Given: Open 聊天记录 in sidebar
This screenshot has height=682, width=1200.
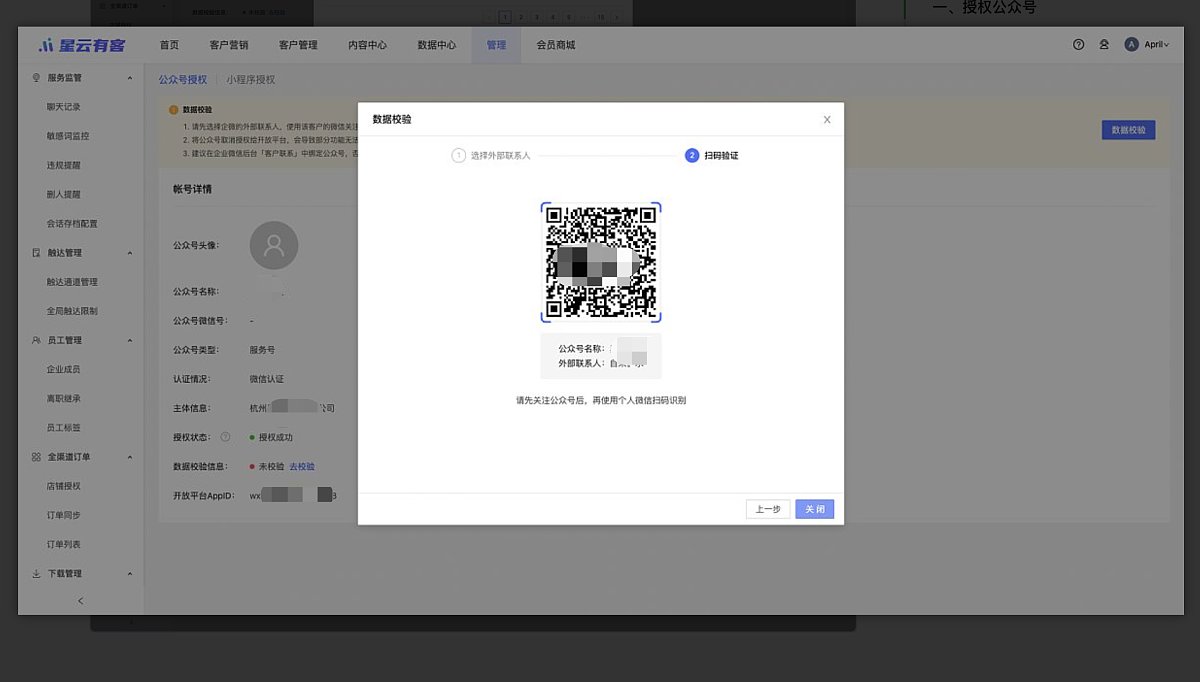Looking at the screenshot, I should point(63,107).
